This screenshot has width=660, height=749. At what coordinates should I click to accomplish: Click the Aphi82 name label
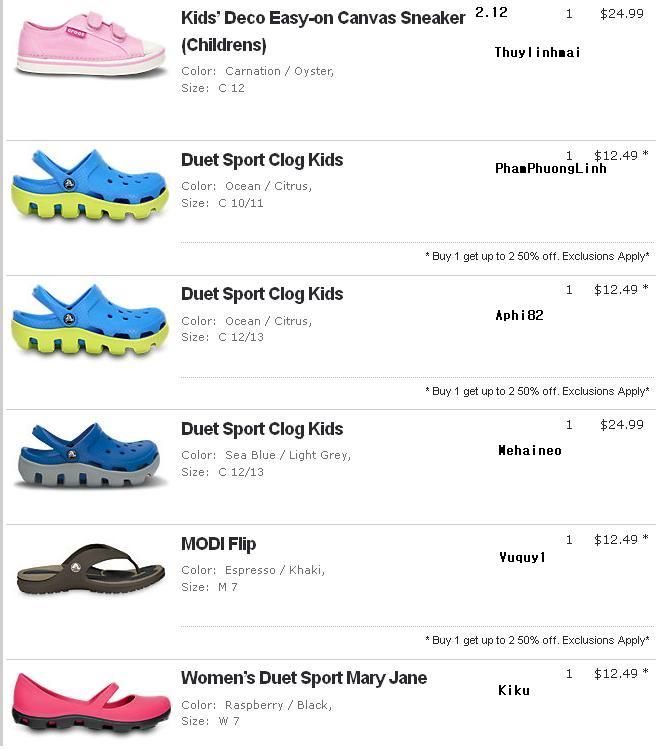[519, 315]
